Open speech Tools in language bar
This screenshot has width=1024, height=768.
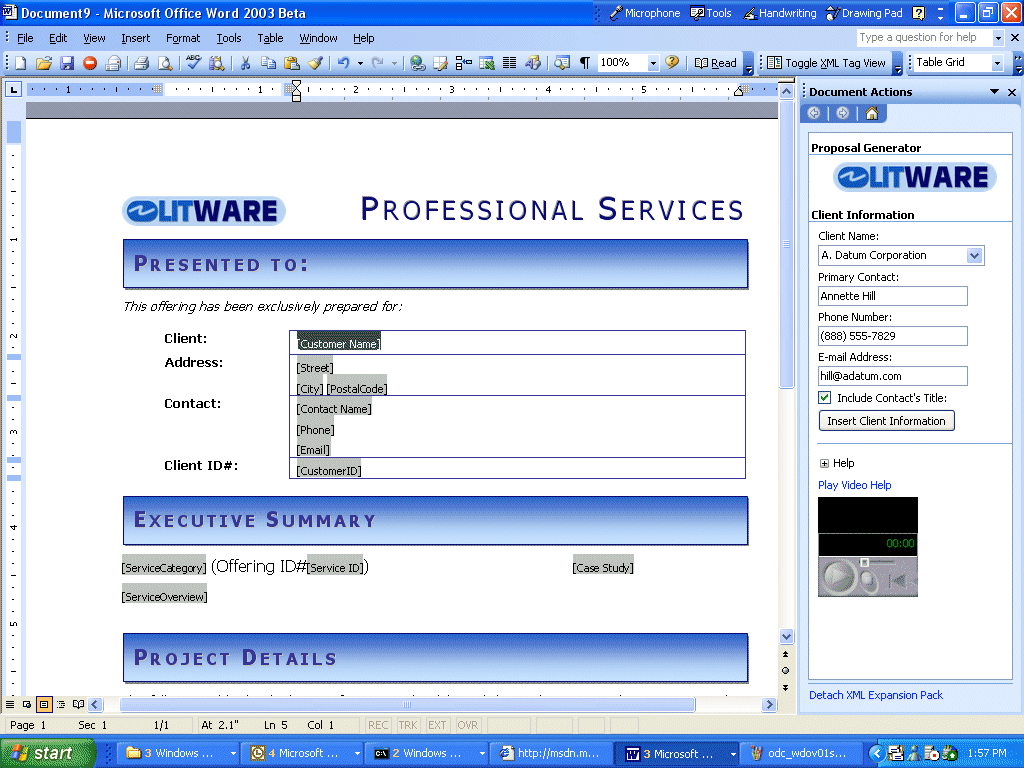pos(711,13)
